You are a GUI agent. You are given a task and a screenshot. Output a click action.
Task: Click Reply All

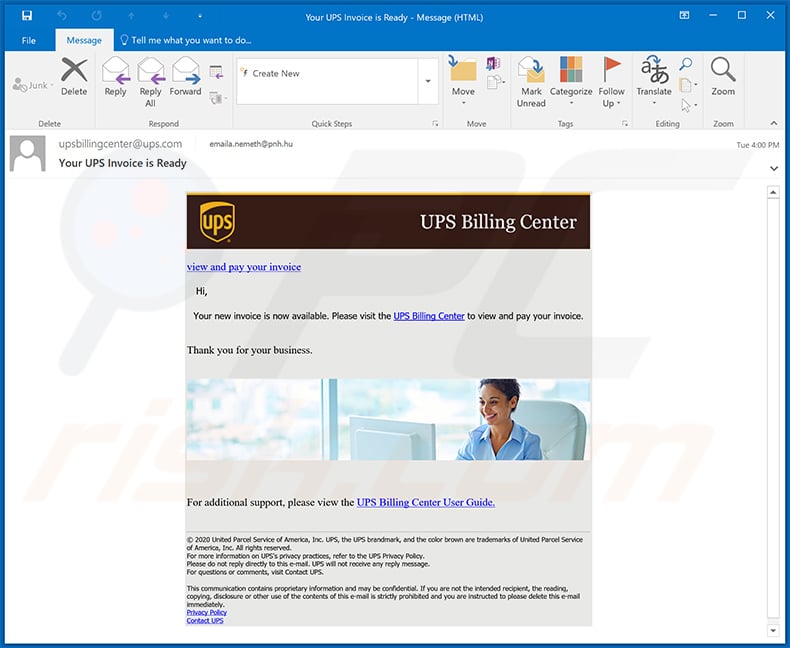click(151, 82)
